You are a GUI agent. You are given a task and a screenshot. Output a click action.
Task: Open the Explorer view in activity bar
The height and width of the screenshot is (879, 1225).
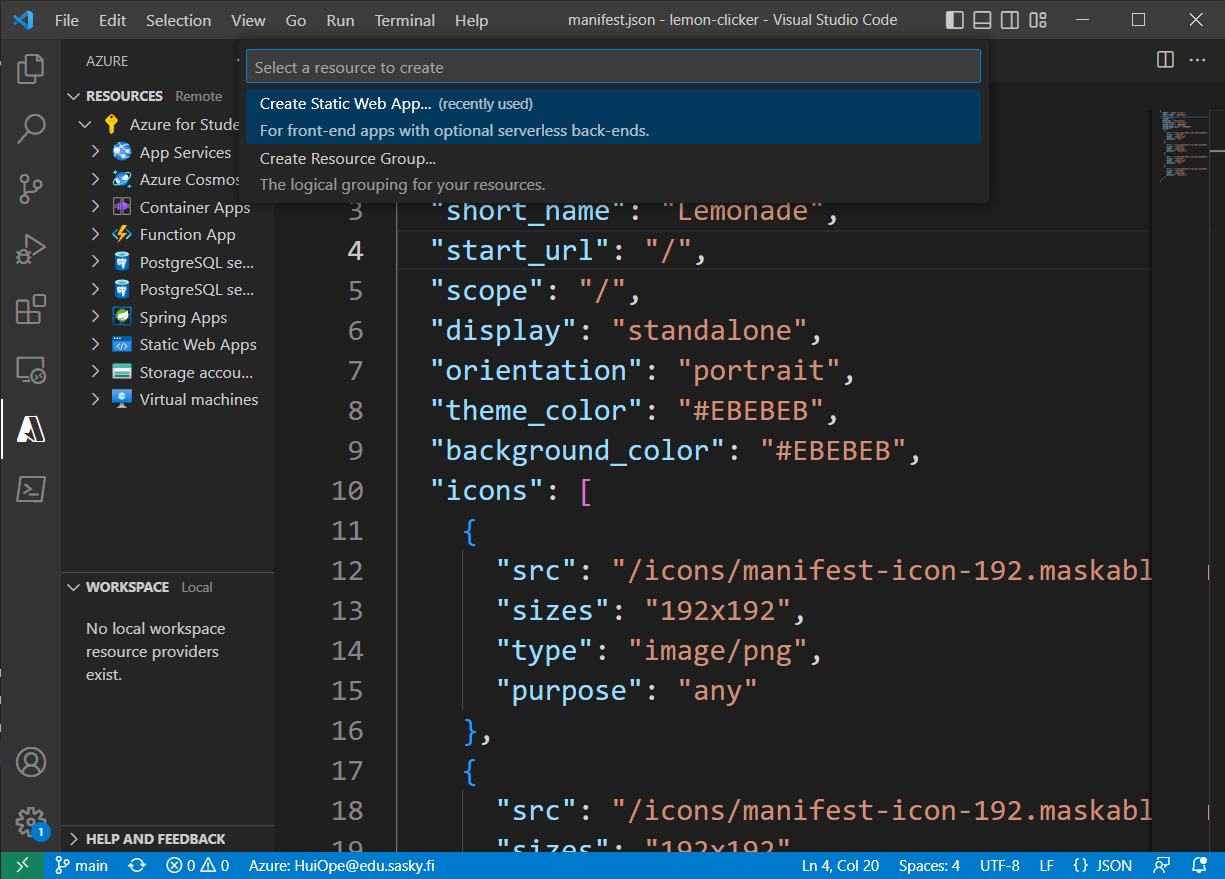coord(31,68)
